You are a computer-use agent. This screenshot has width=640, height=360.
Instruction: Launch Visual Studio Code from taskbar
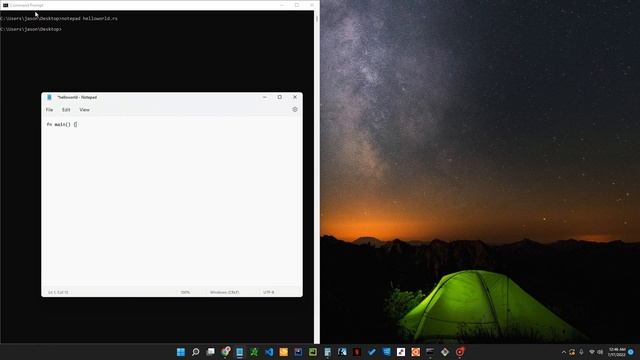click(269, 352)
